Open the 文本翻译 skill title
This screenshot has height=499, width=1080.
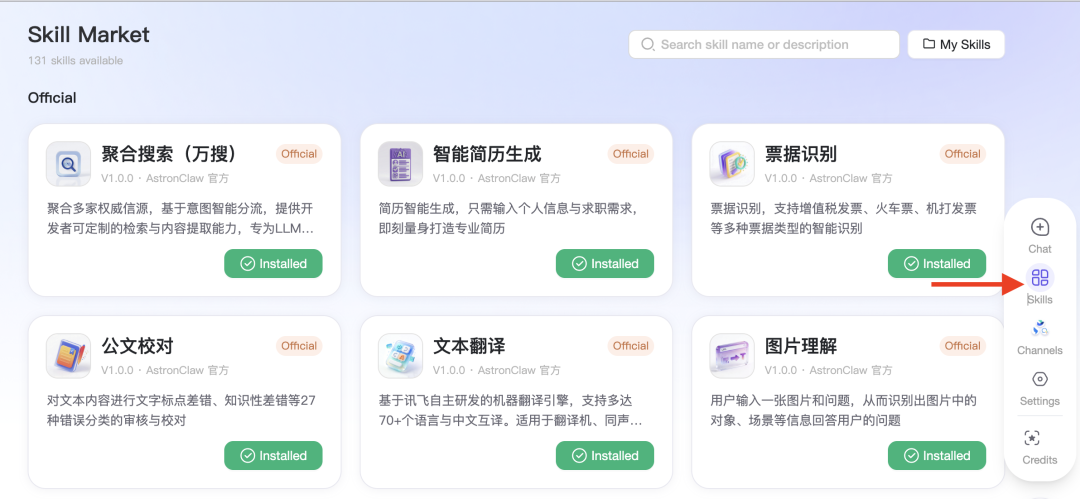(x=469, y=346)
